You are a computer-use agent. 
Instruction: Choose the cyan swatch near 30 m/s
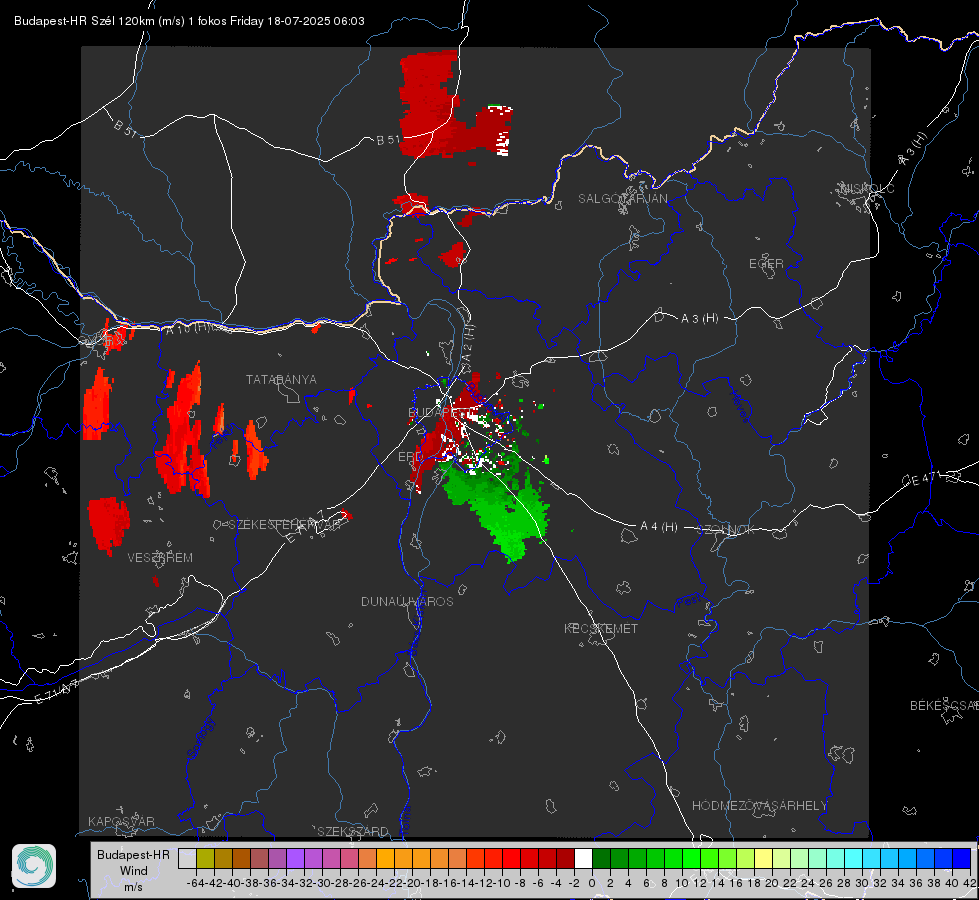(853, 858)
